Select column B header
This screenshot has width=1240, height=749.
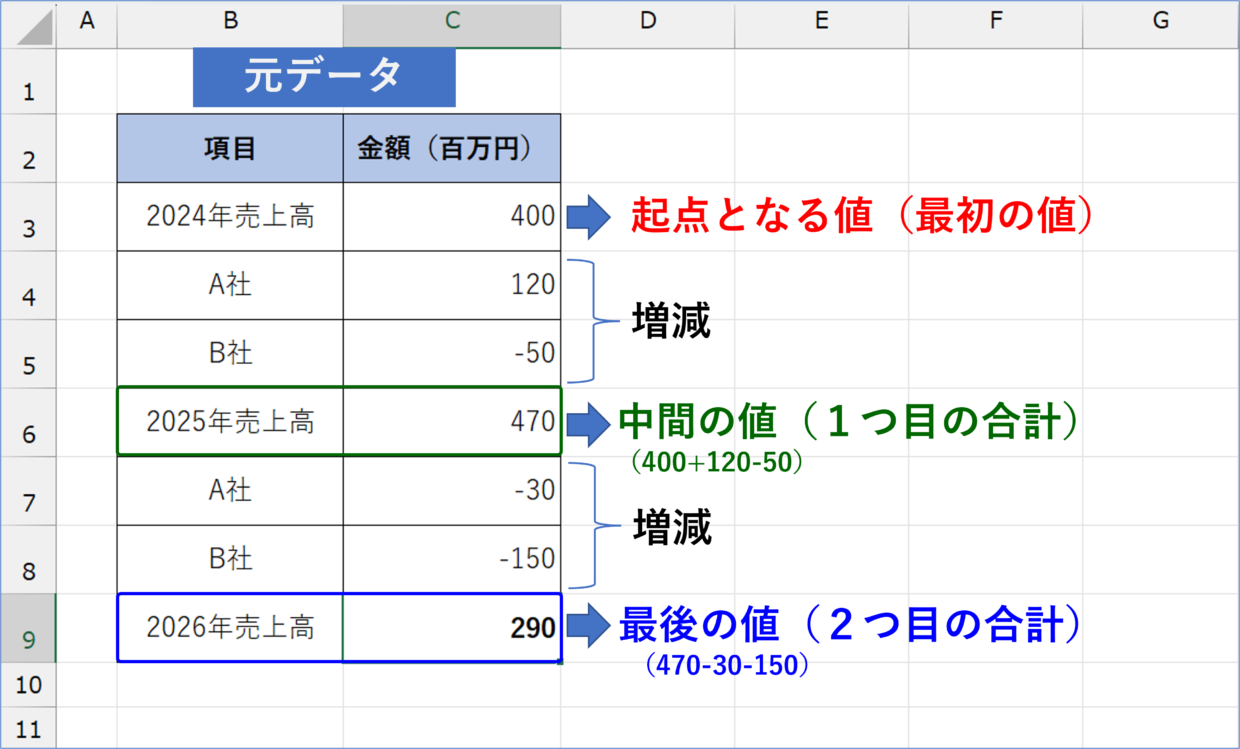coord(230,22)
